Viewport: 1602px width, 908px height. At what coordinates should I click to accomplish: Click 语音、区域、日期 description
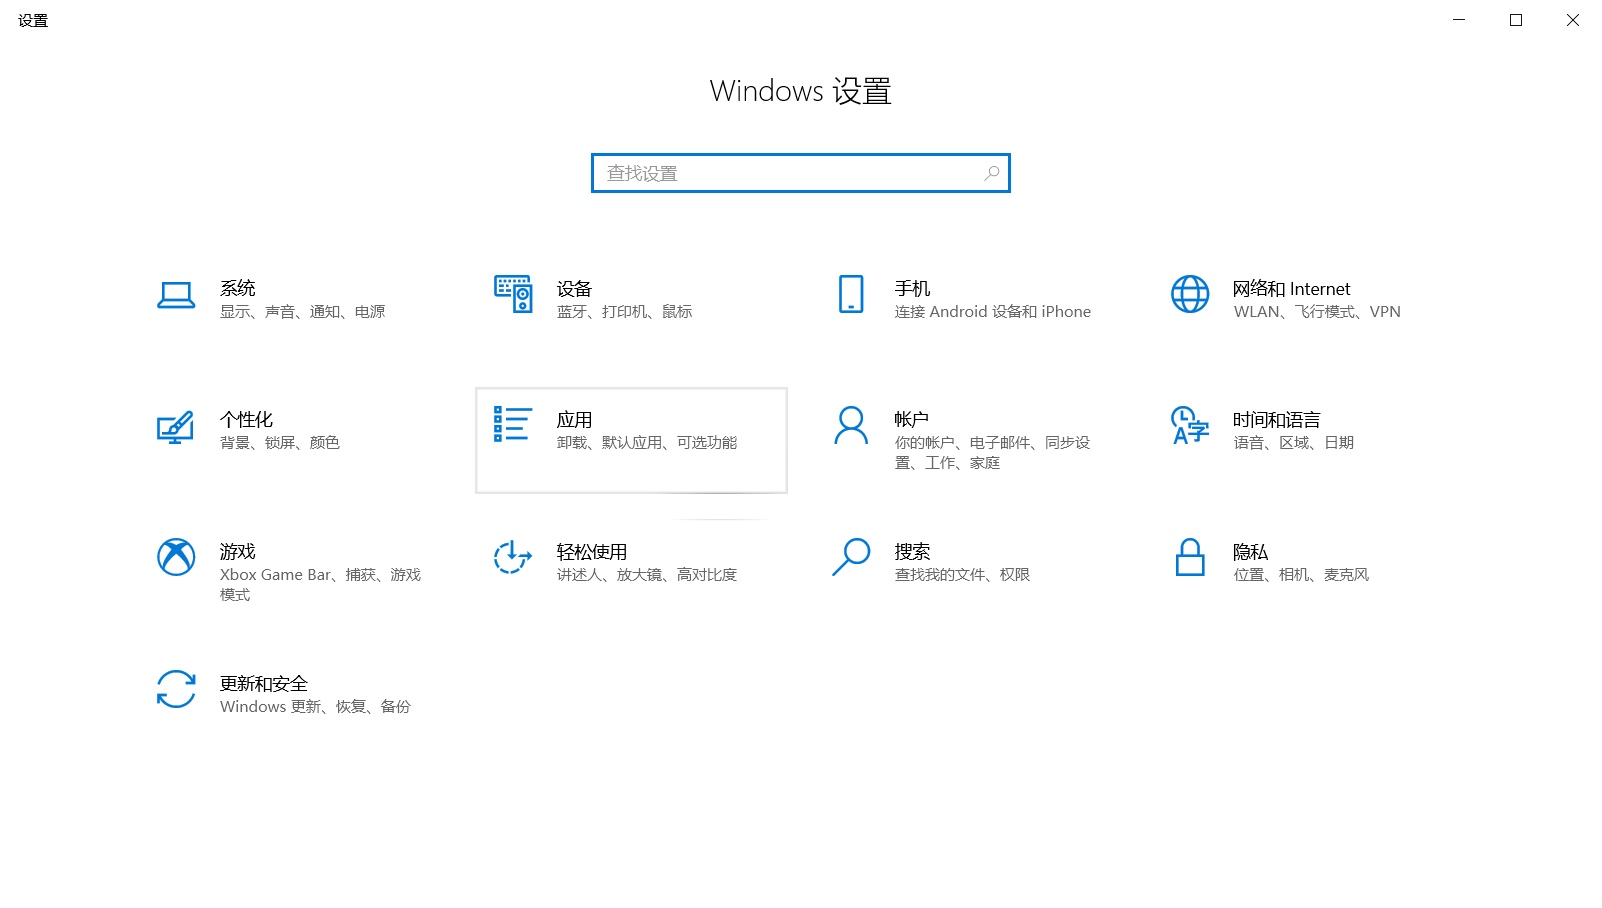1294,443
